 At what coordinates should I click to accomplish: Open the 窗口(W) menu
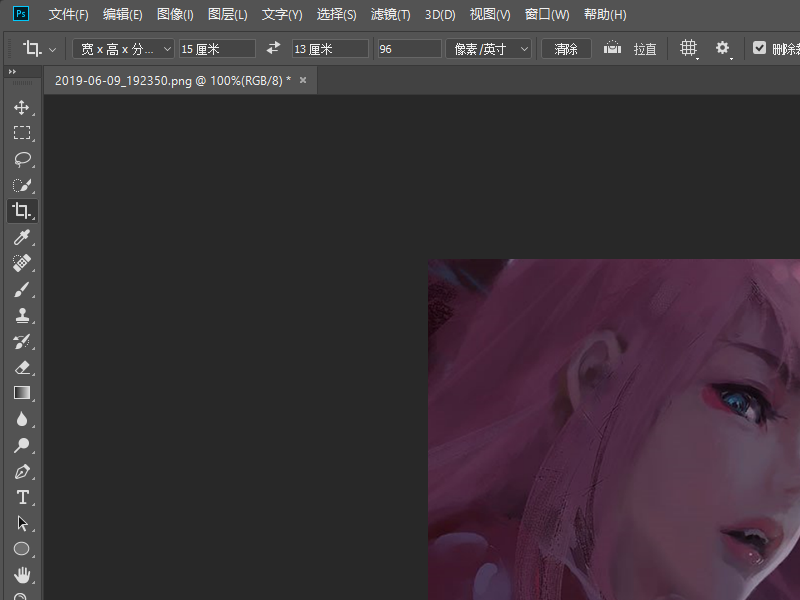tap(547, 15)
